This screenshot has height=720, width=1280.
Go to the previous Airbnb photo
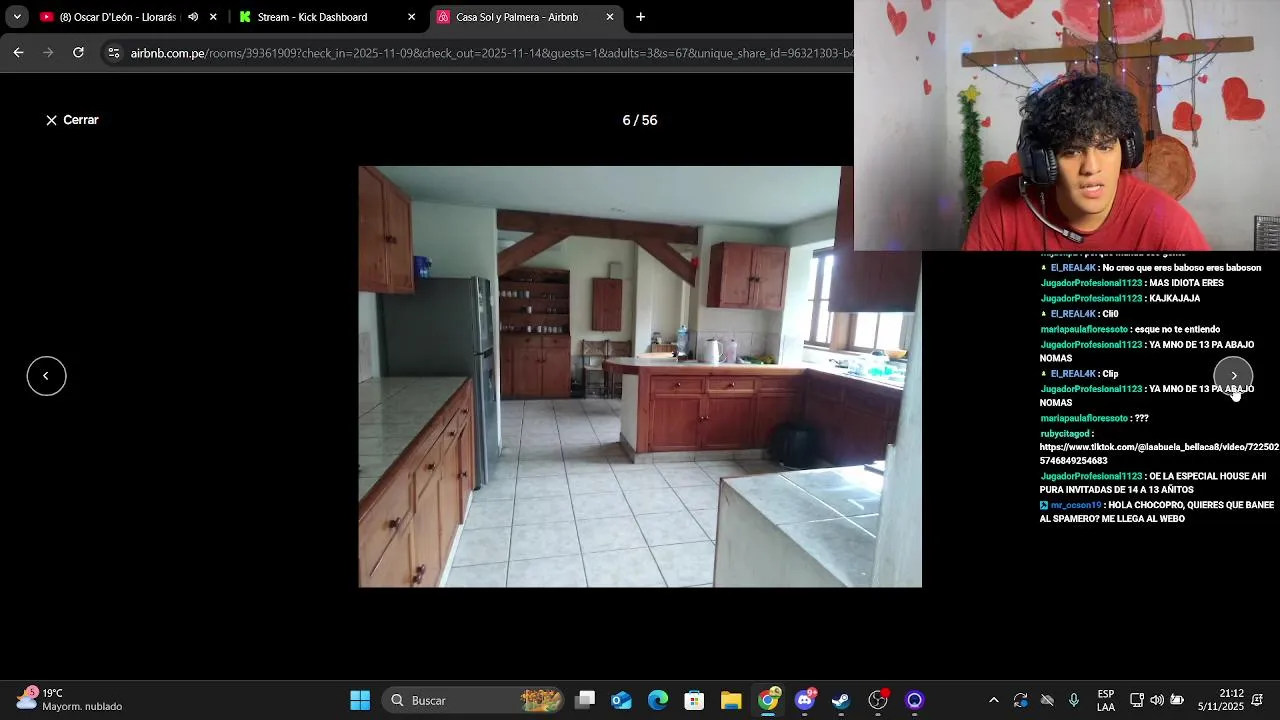click(x=46, y=376)
